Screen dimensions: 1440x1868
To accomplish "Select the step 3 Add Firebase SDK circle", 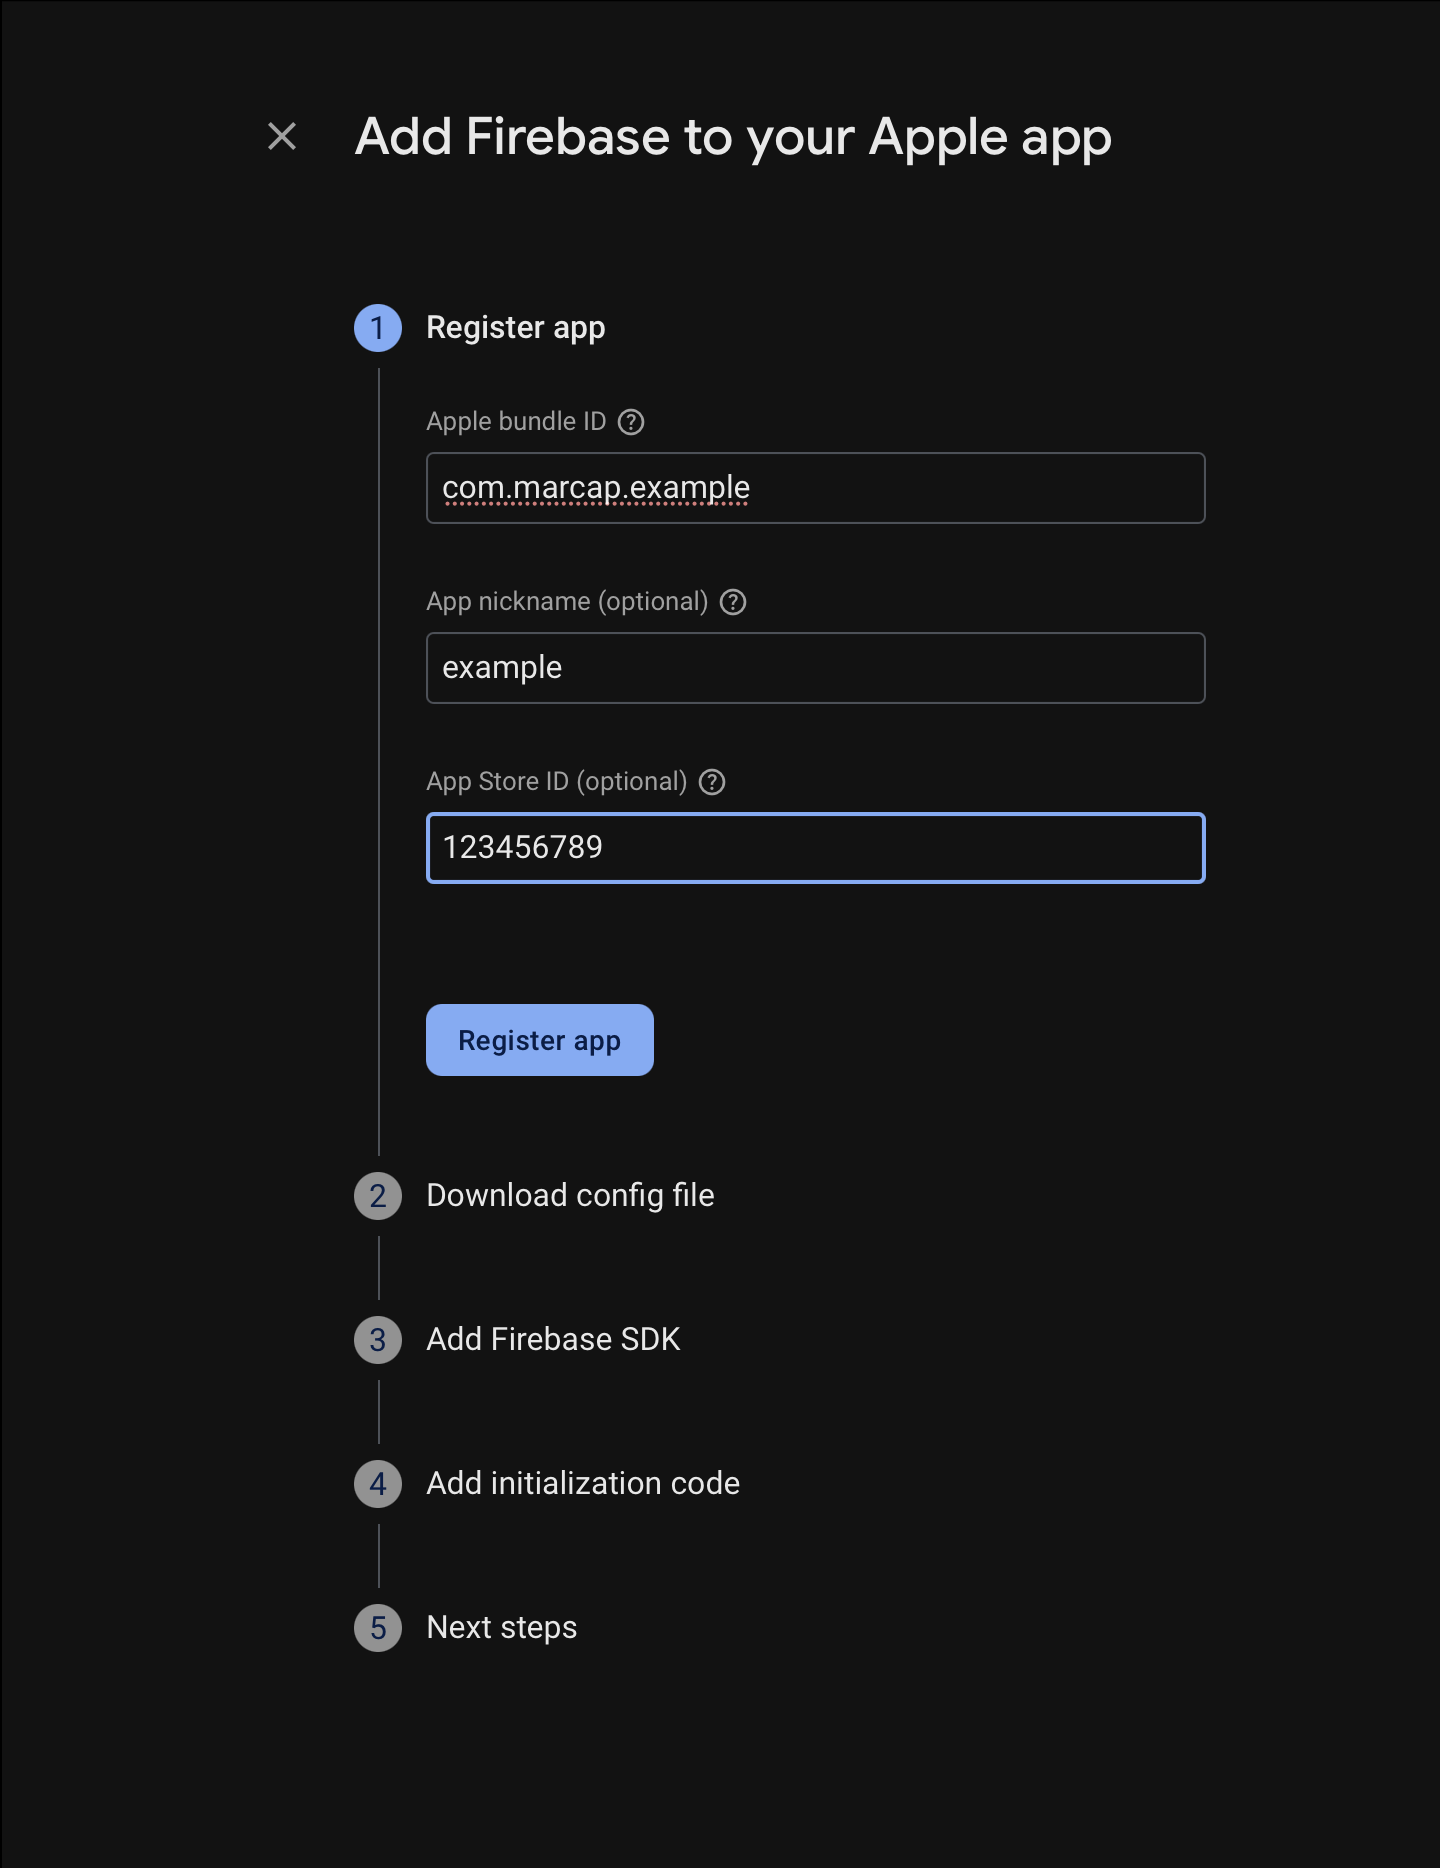I will [378, 1340].
